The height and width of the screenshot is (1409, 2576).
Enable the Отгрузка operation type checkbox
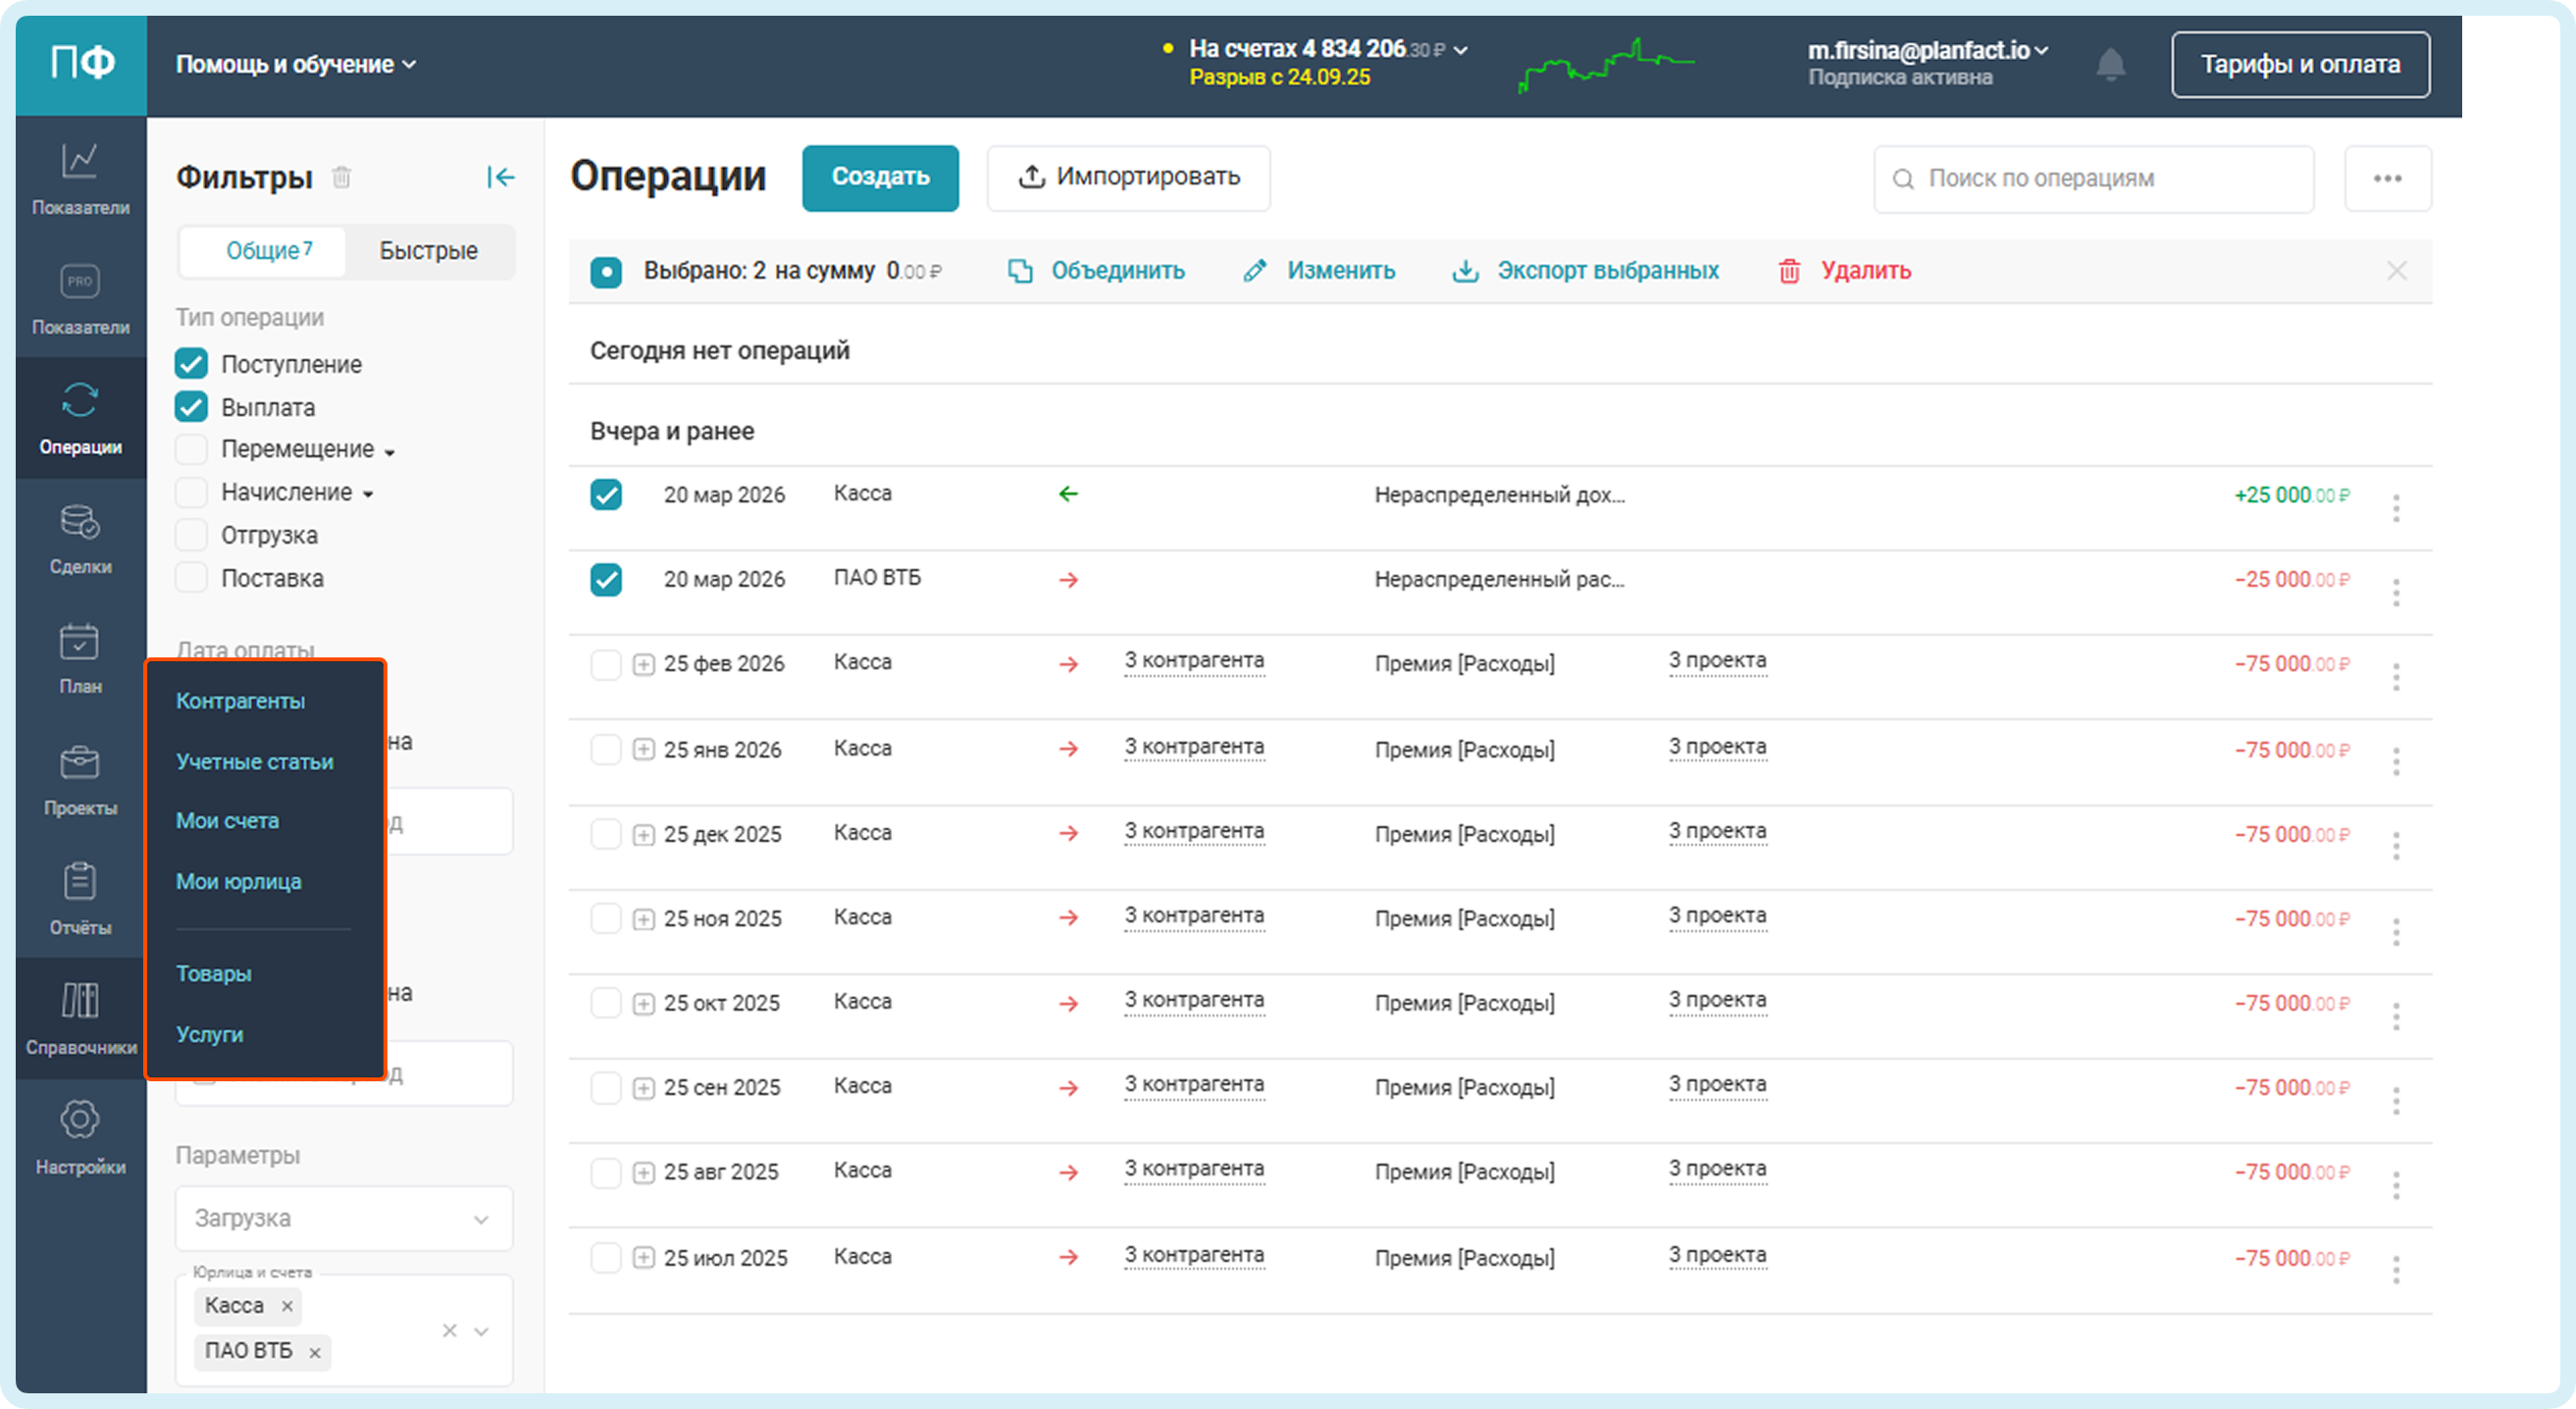(x=191, y=535)
